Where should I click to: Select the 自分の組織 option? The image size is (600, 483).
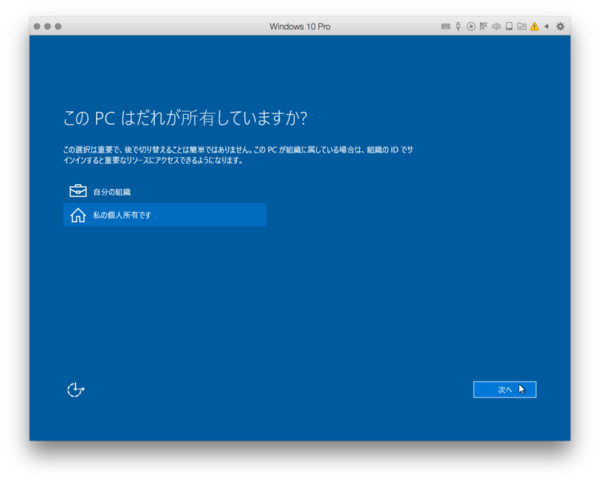(x=165, y=192)
